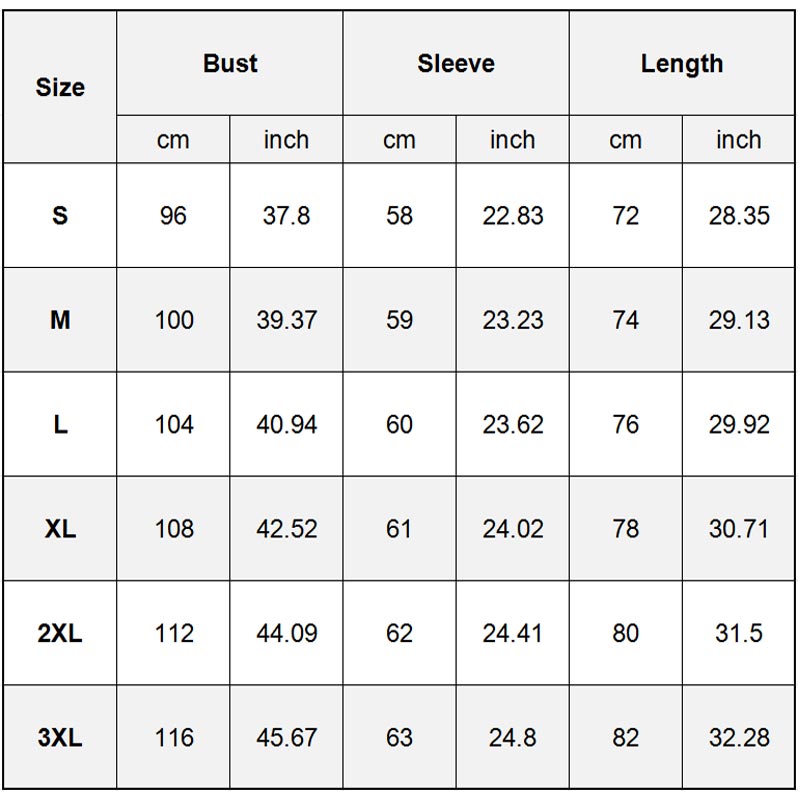Click the inch subheader under Length
The width and height of the screenshot is (800, 800).
pyautogui.click(x=738, y=140)
